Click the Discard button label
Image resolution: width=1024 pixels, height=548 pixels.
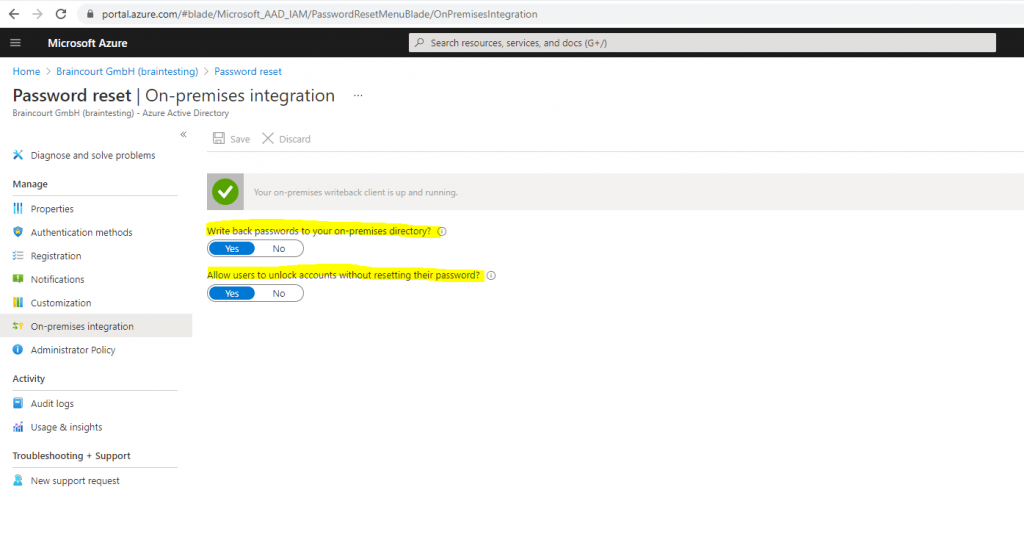pyautogui.click(x=295, y=139)
